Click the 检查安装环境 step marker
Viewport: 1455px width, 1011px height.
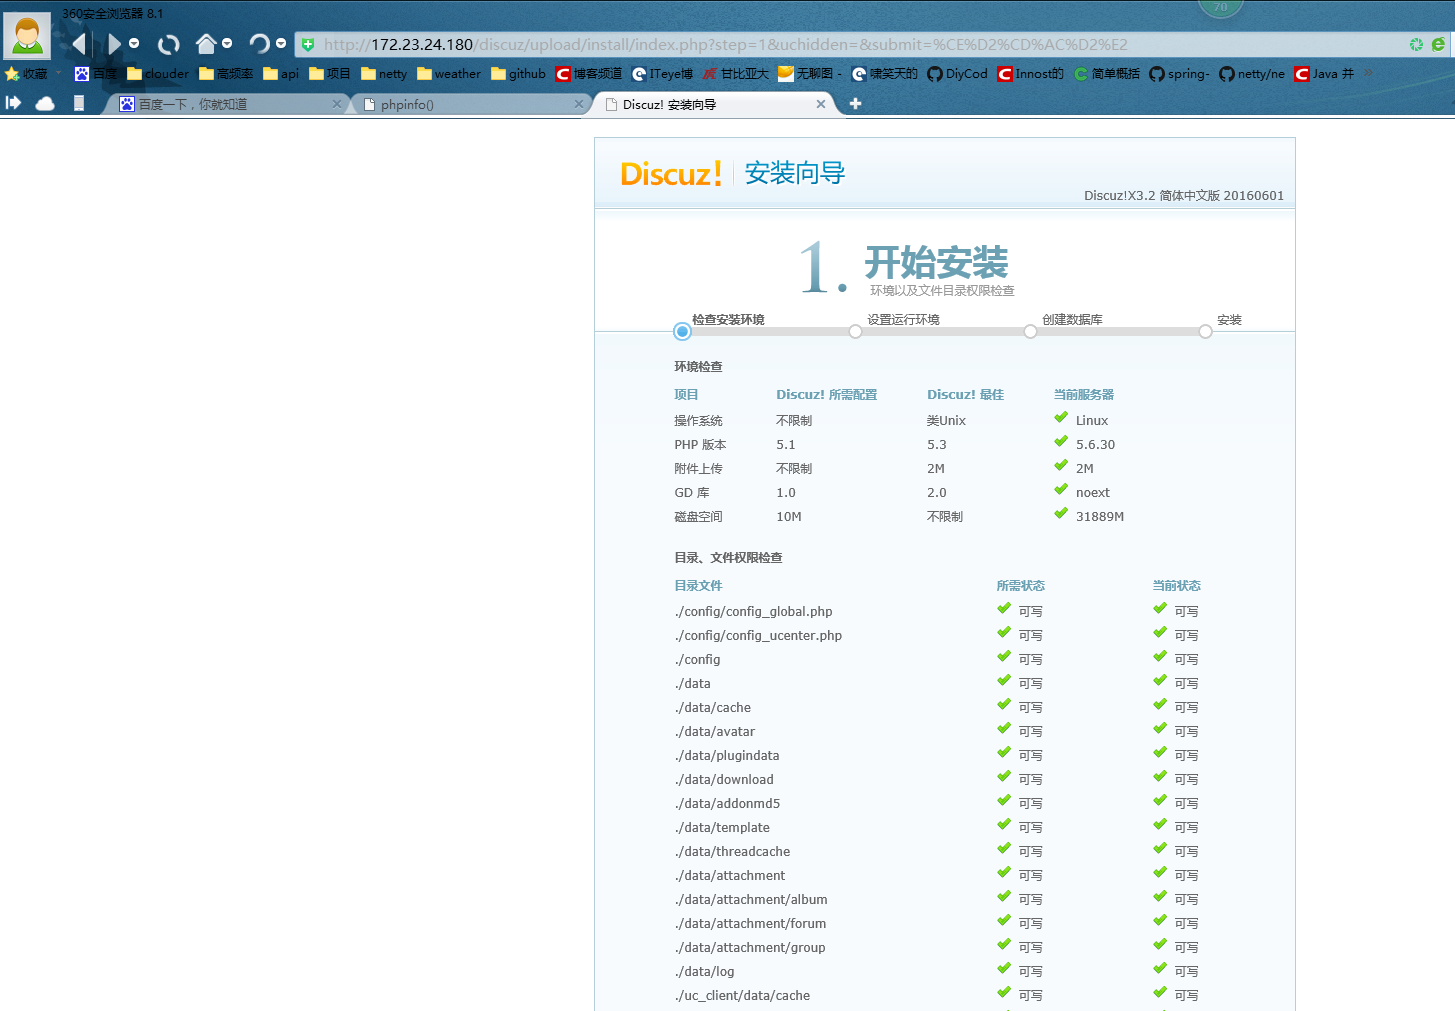[683, 331]
